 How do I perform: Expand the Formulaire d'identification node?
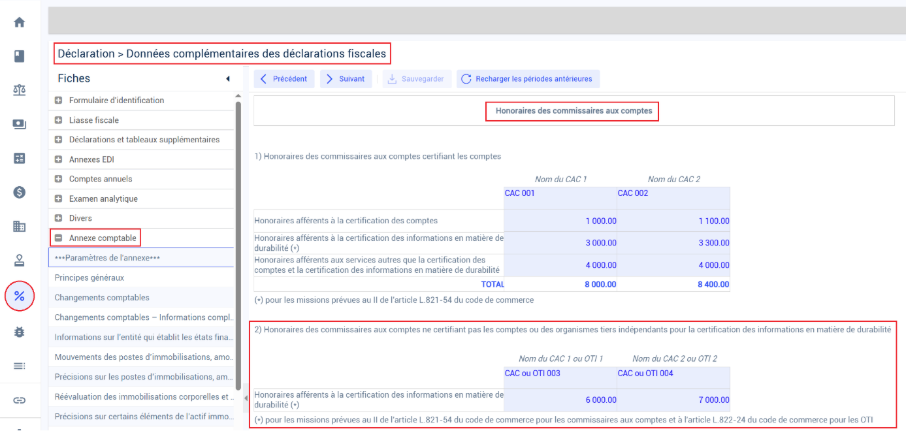click(x=58, y=100)
